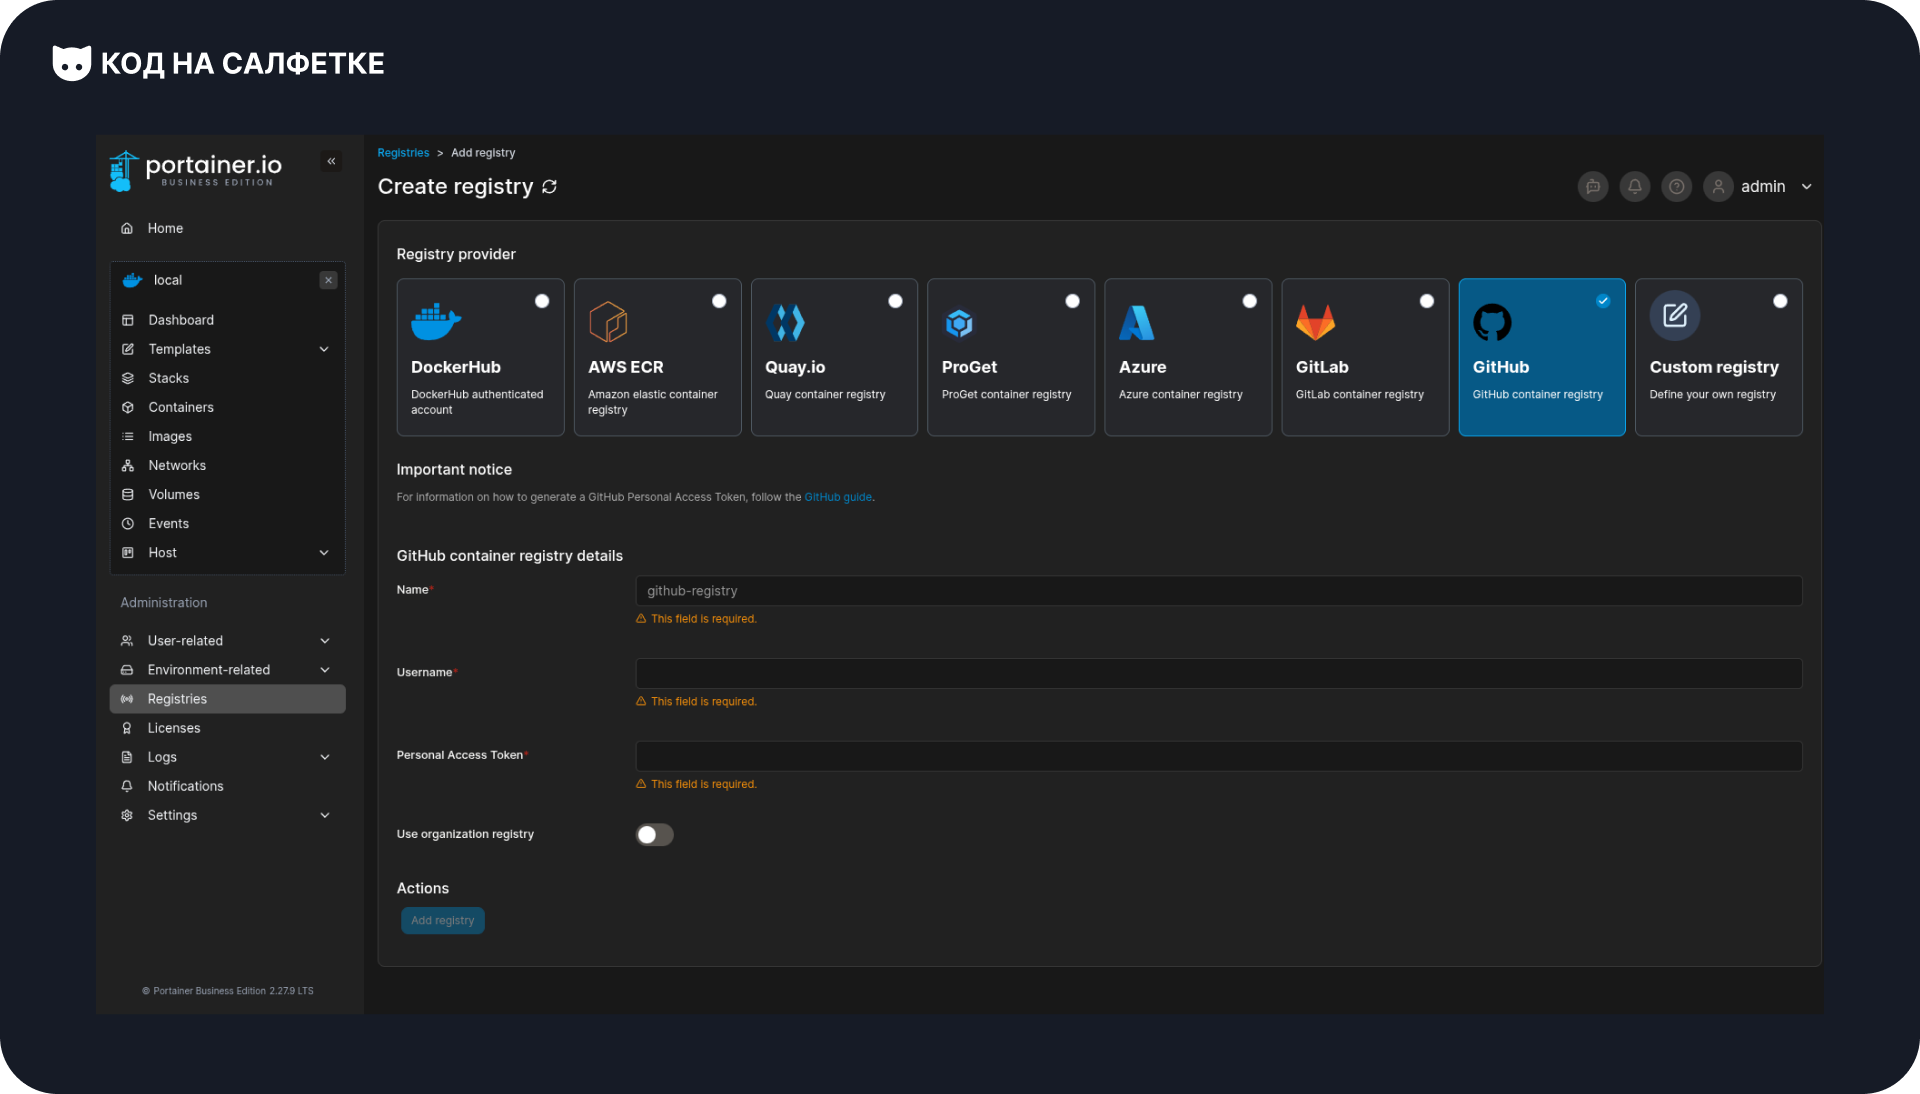Click the Registries breadcrumb link
The image size is (1920, 1094).
(x=403, y=153)
